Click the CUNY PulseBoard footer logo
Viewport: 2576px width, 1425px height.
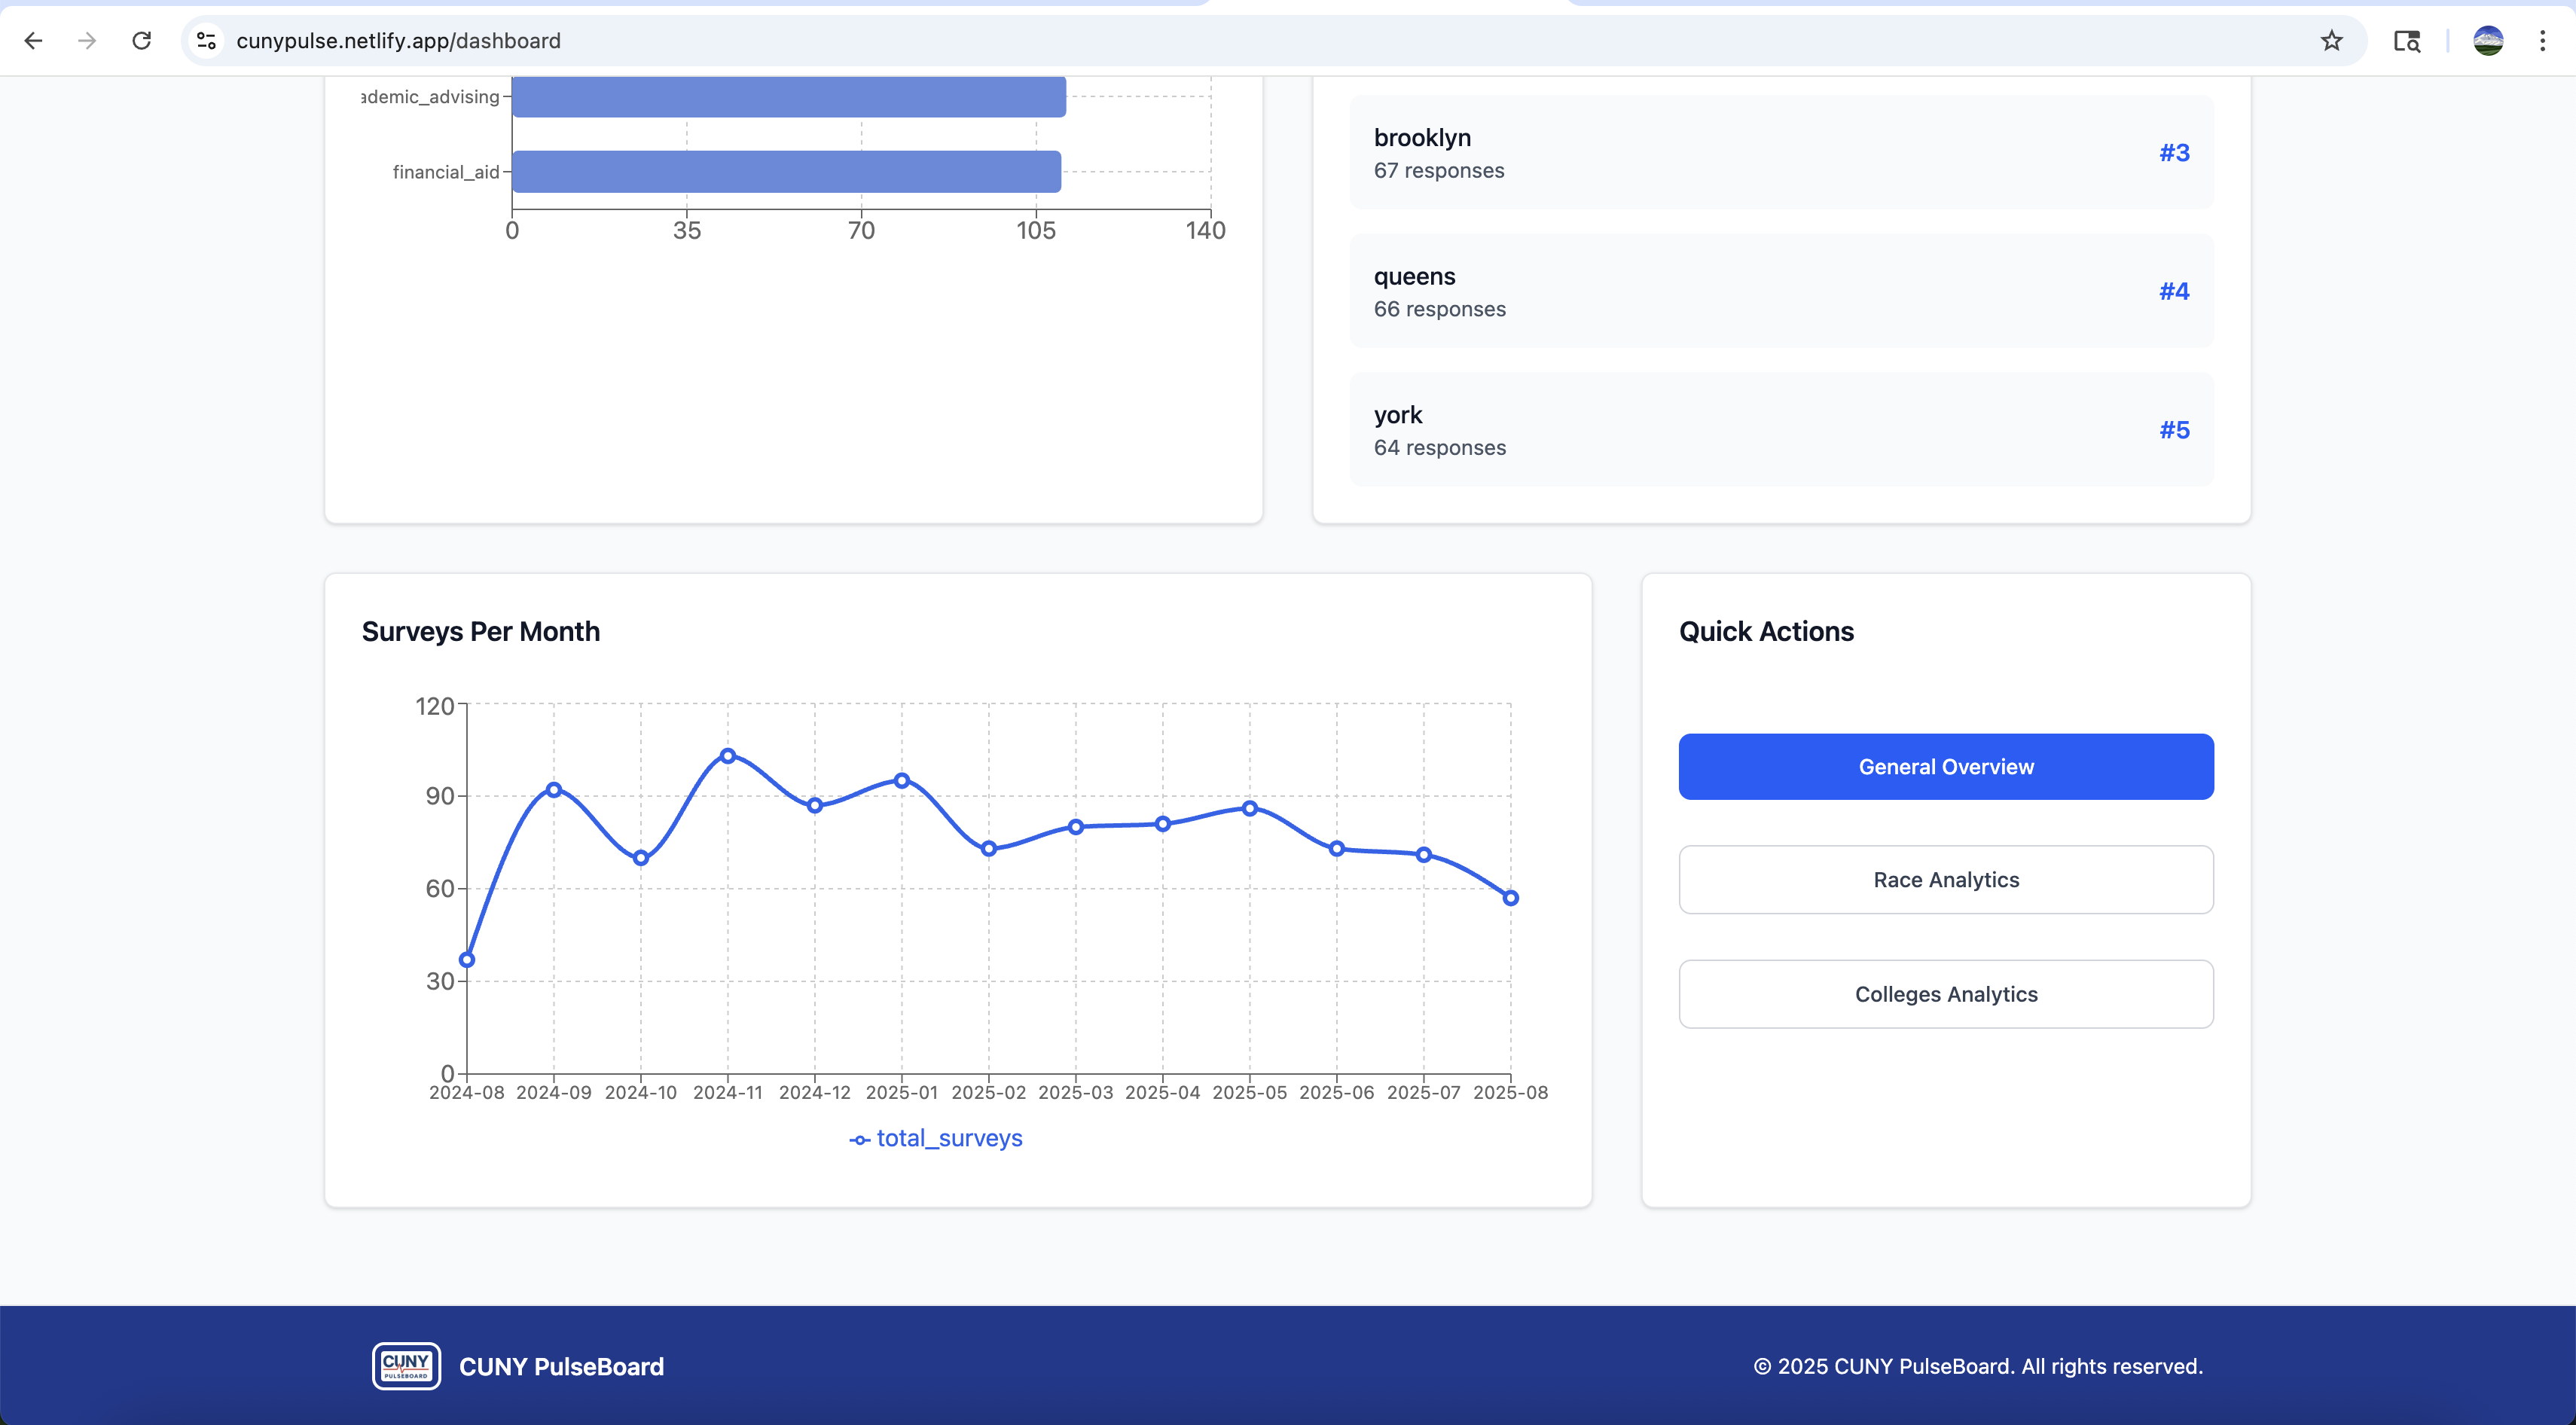pyautogui.click(x=406, y=1366)
